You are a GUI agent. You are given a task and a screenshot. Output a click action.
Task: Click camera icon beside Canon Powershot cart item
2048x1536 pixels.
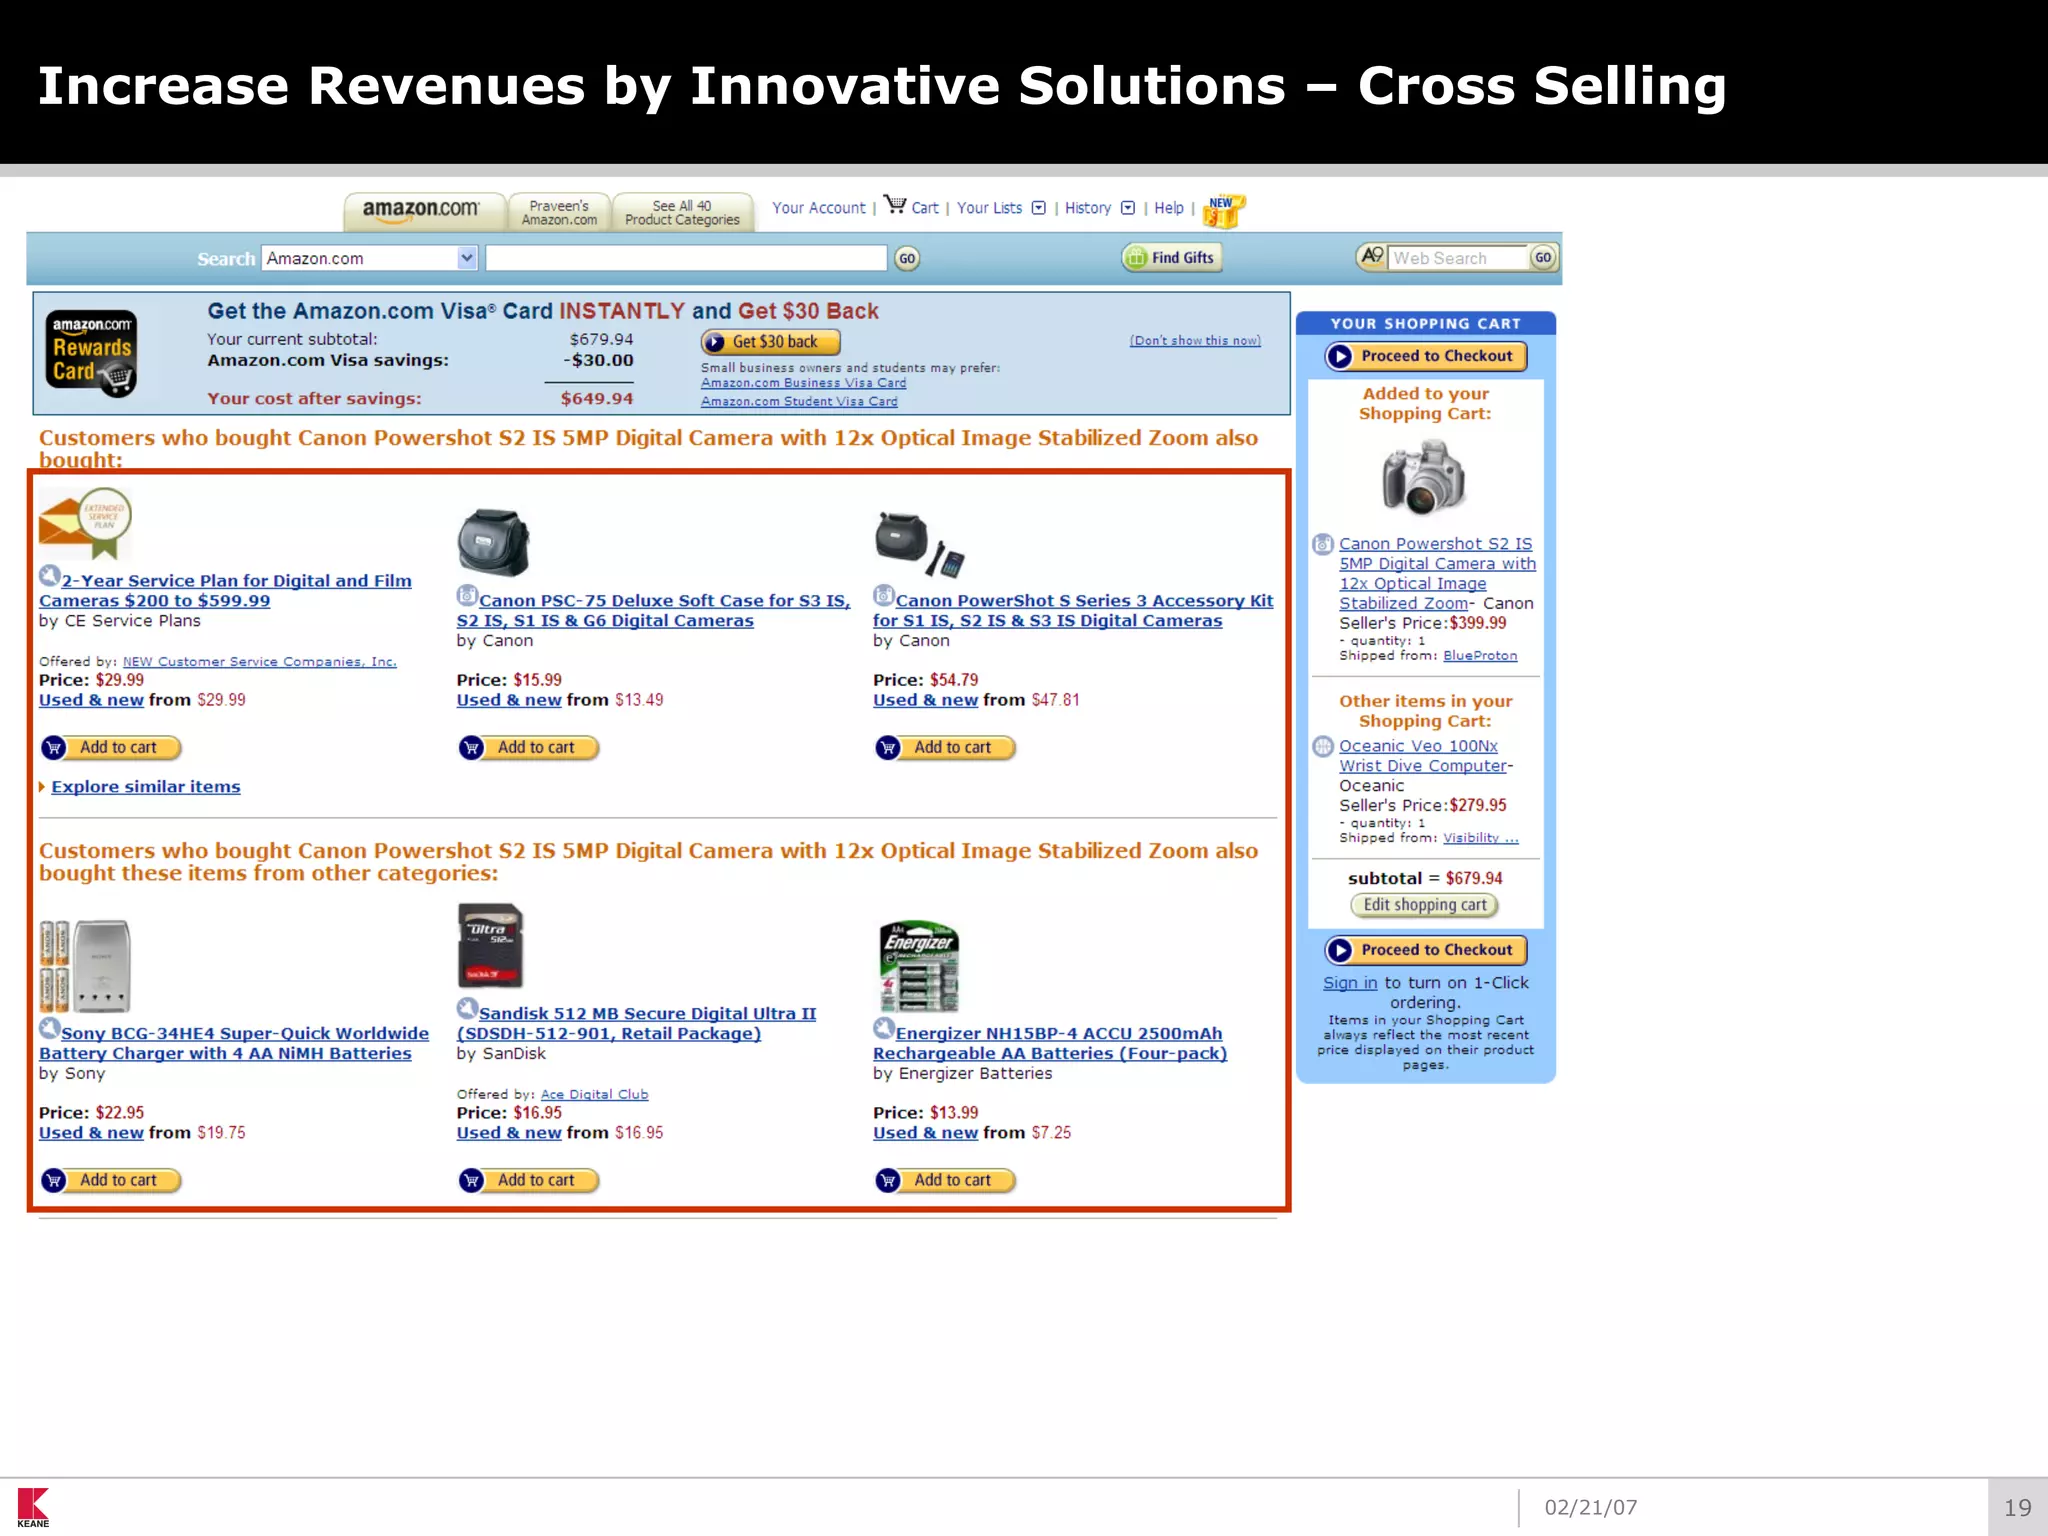tap(1323, 544)
